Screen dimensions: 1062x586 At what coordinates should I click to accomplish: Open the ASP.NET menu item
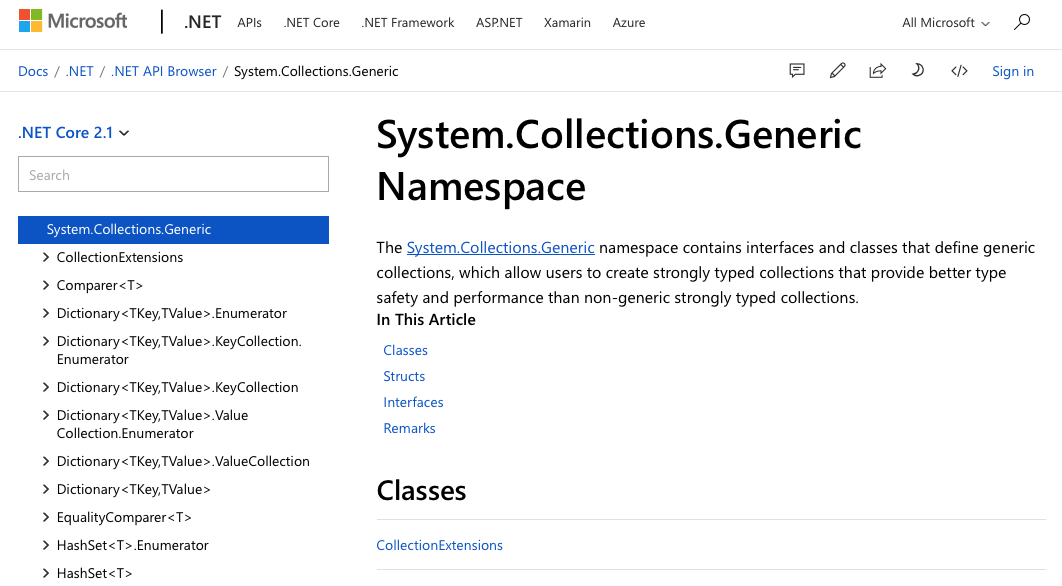point(499,22)
